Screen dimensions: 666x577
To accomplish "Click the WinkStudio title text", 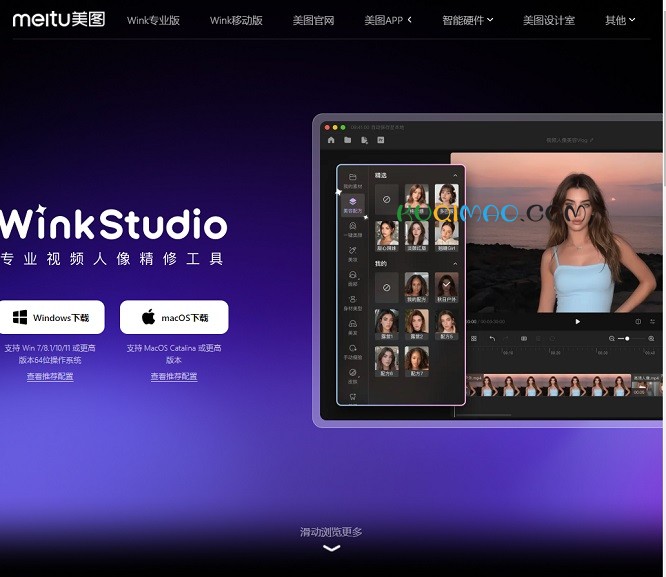I will point(114,223).
